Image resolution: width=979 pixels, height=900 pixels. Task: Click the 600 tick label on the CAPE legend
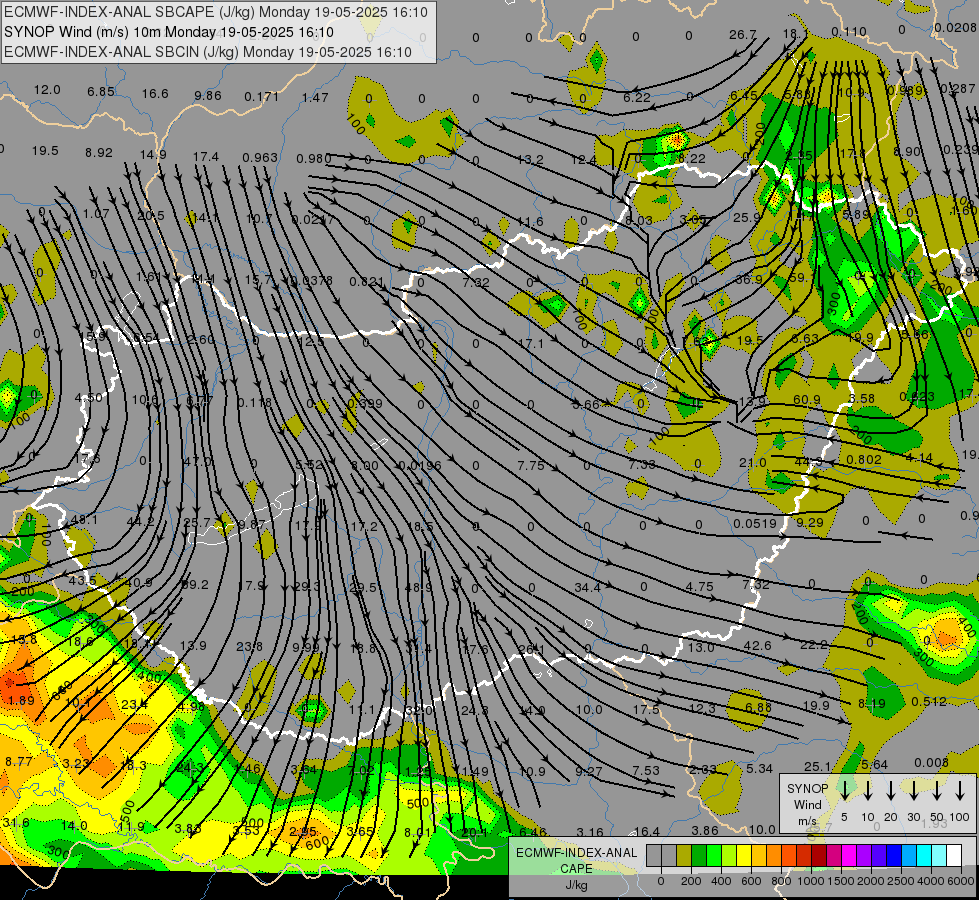tap(751, 881)
